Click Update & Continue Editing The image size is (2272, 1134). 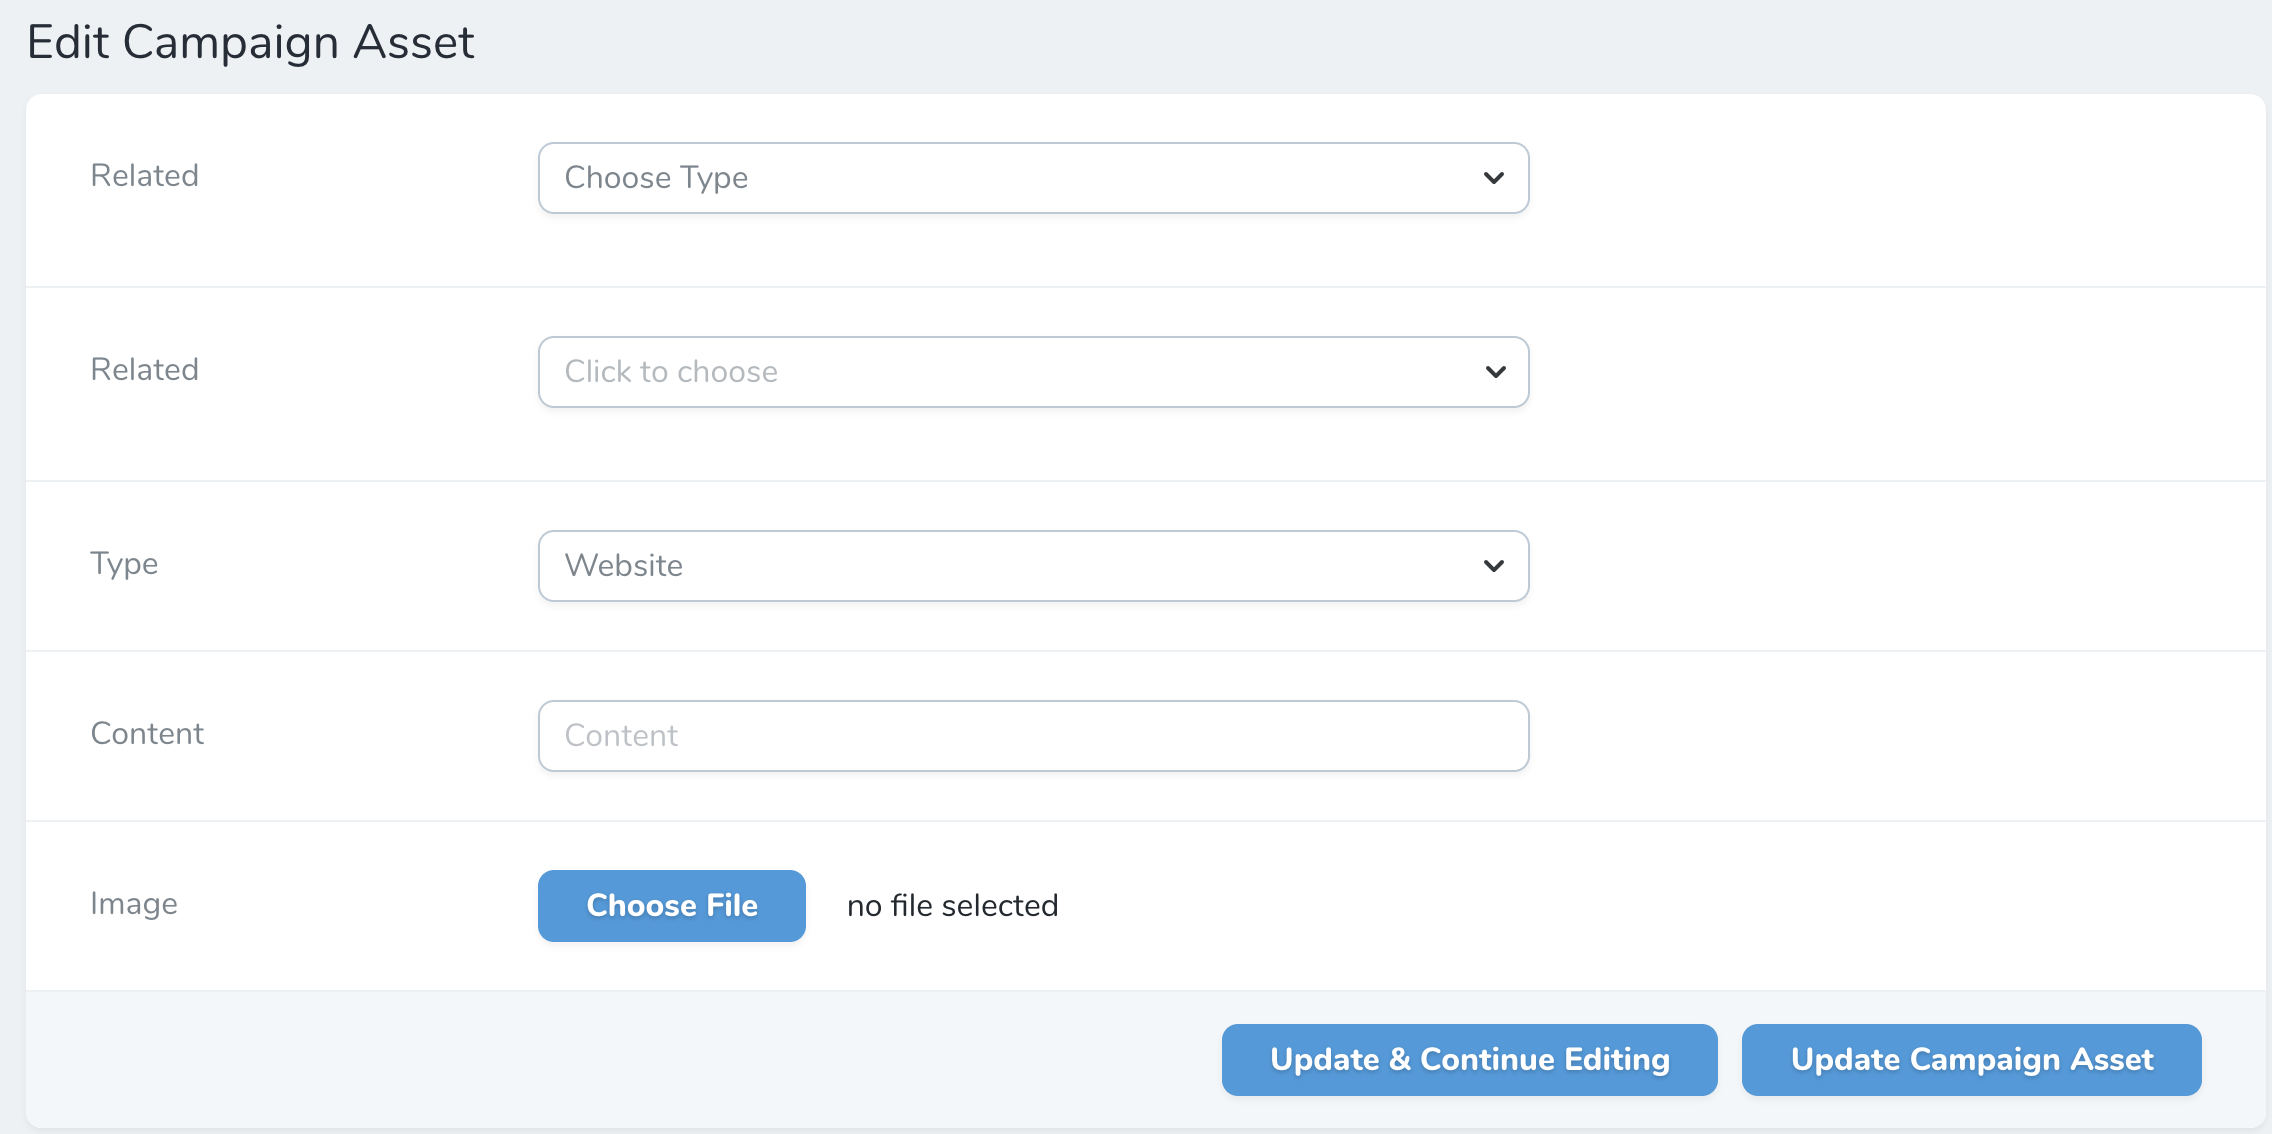click(x=1468, y=1059)
